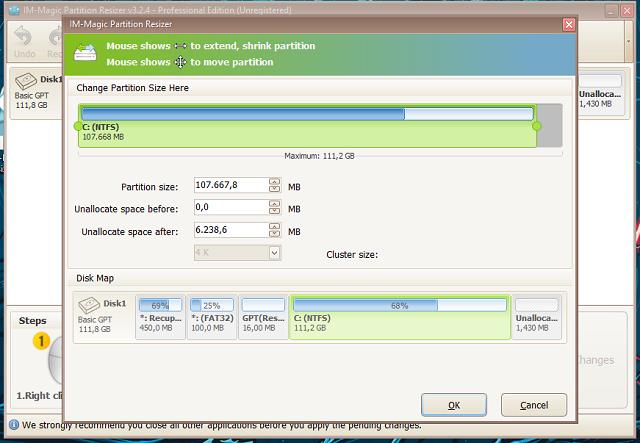Click the app icon in main window title bar
The image size is (640, 443).
[14, 10]
